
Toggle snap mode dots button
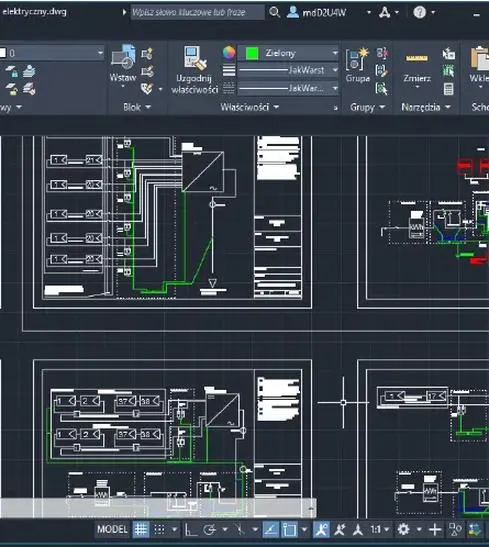pos(160,530)
